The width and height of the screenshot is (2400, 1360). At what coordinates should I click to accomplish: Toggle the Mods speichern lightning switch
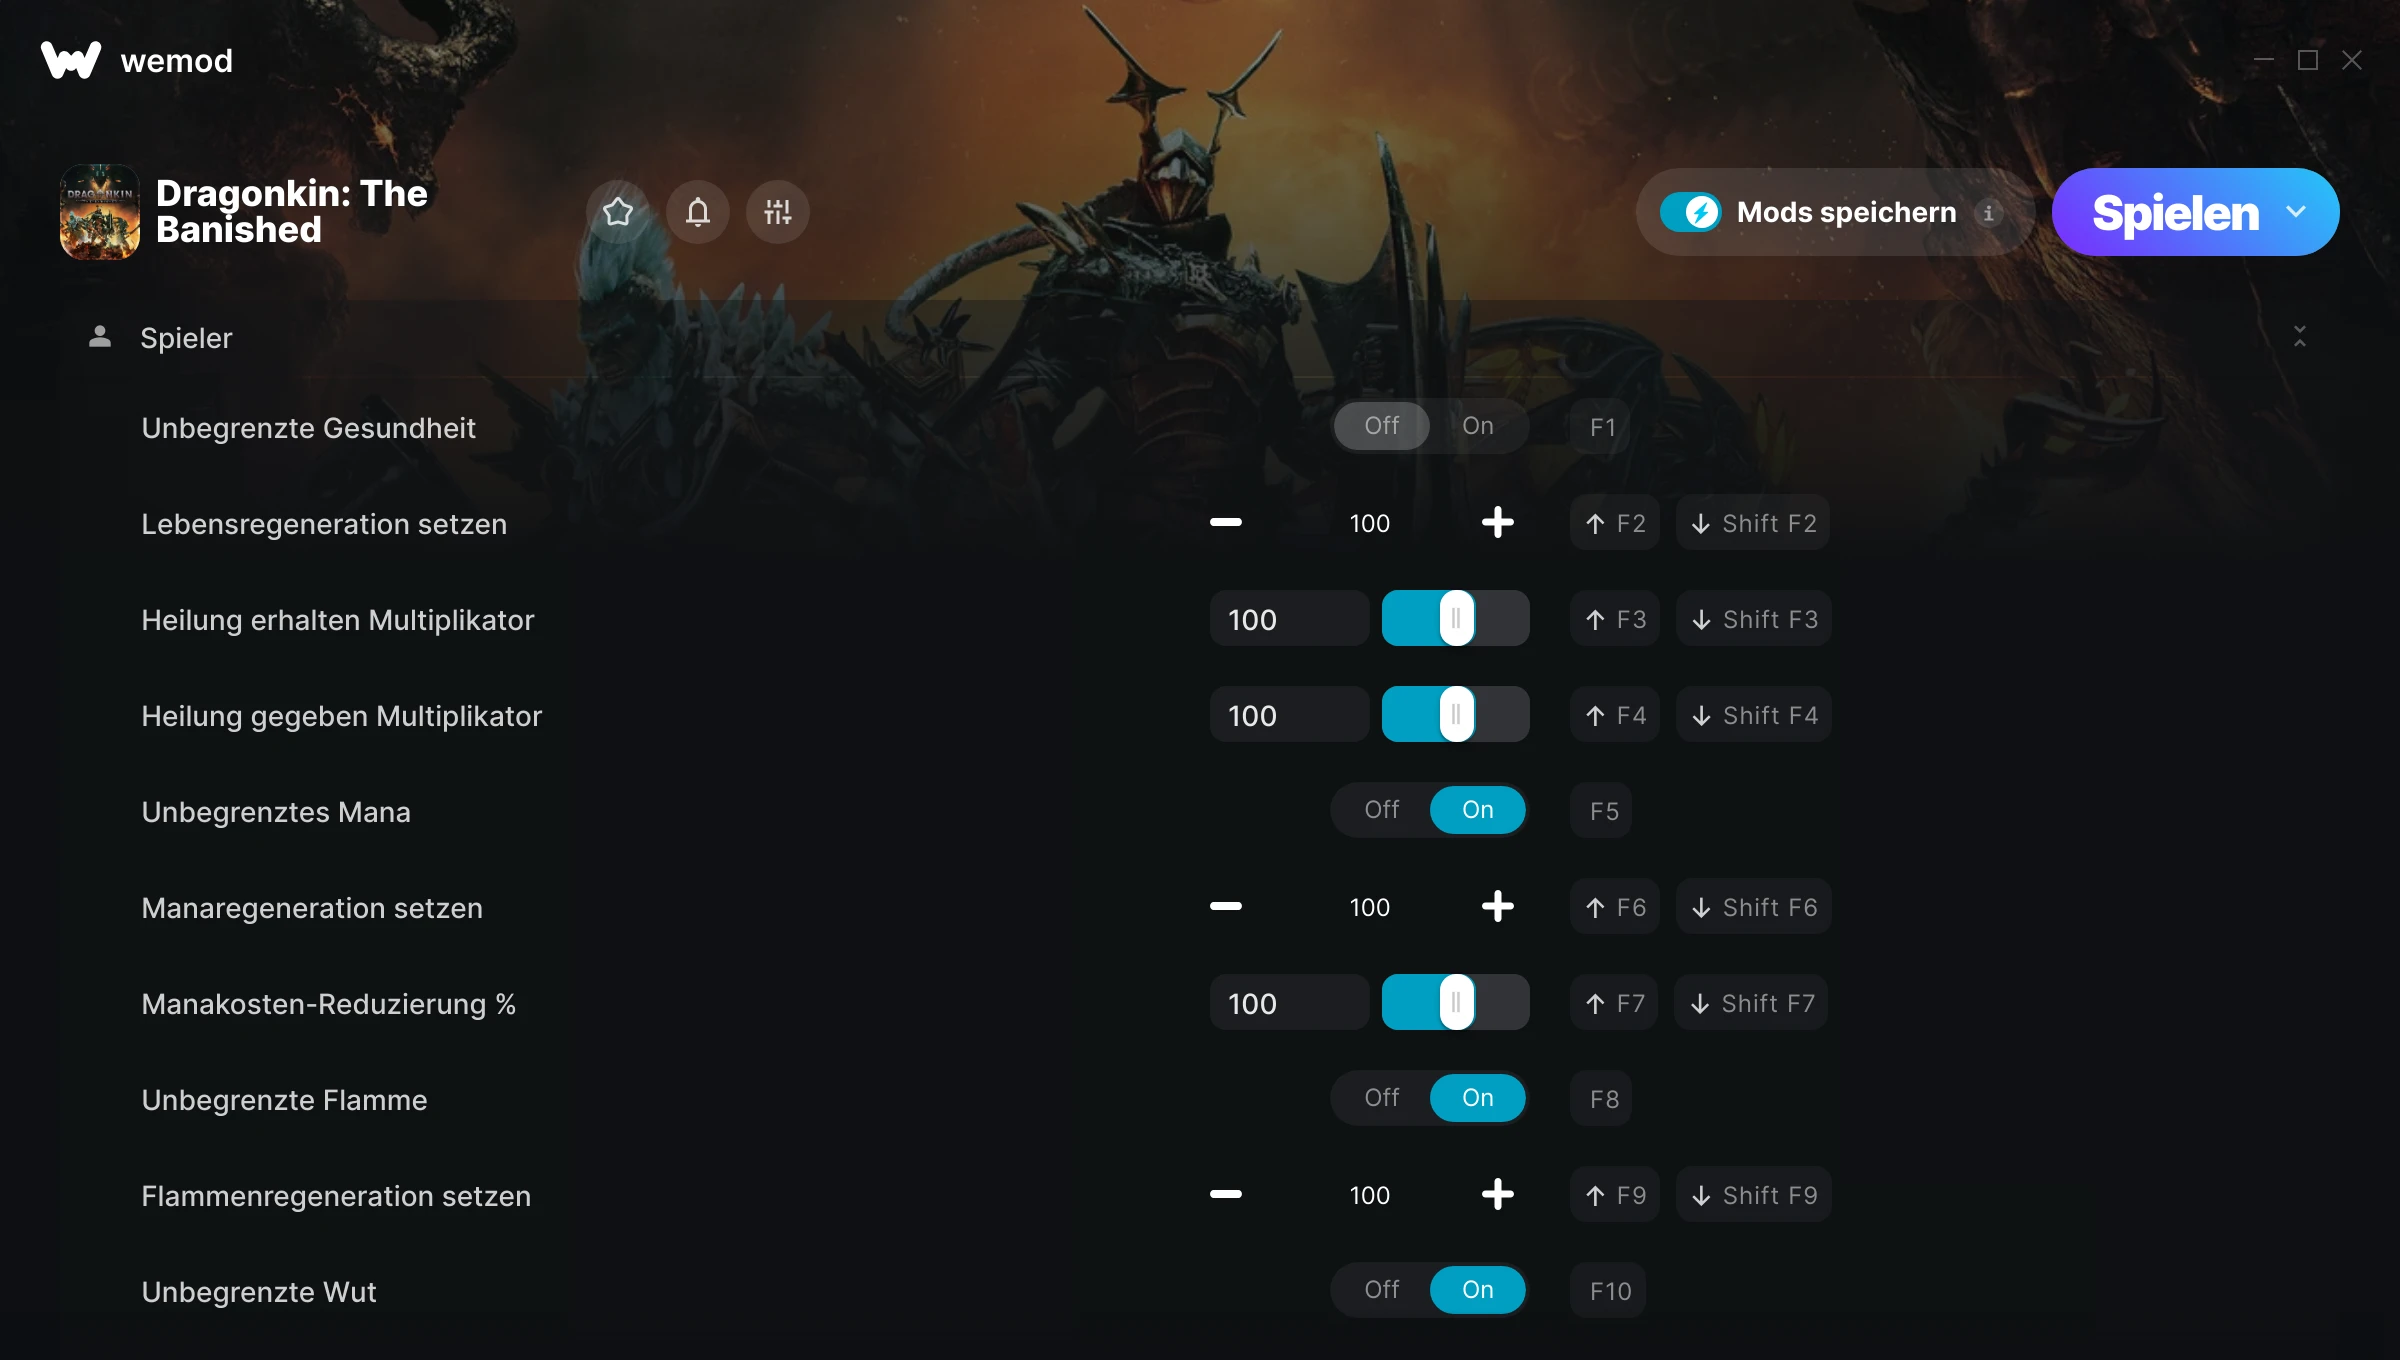click(1690, 212)
